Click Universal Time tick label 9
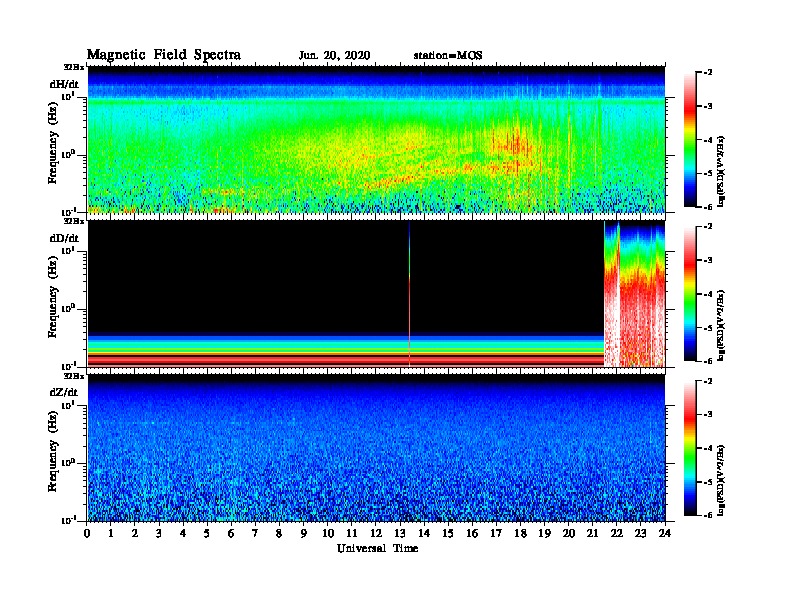792x612 pixels. coord(303,533)
